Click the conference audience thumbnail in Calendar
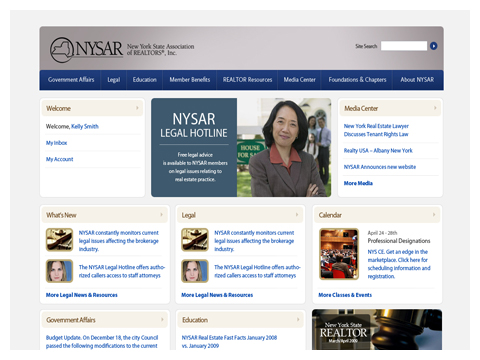This screenshot has height=360, width=480. pos(339,254)
